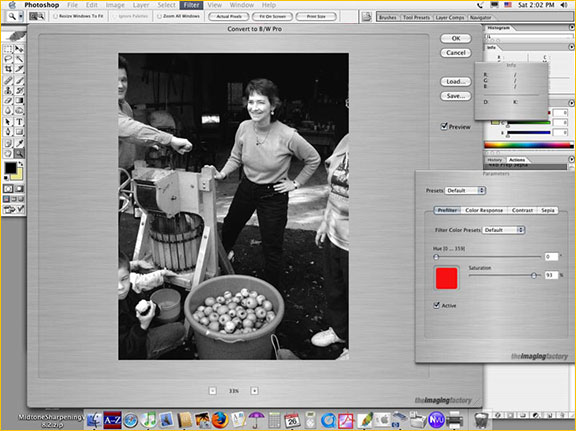The image size is (576, 431).
Task: Select the Pen tool
Action: (8, 132)
